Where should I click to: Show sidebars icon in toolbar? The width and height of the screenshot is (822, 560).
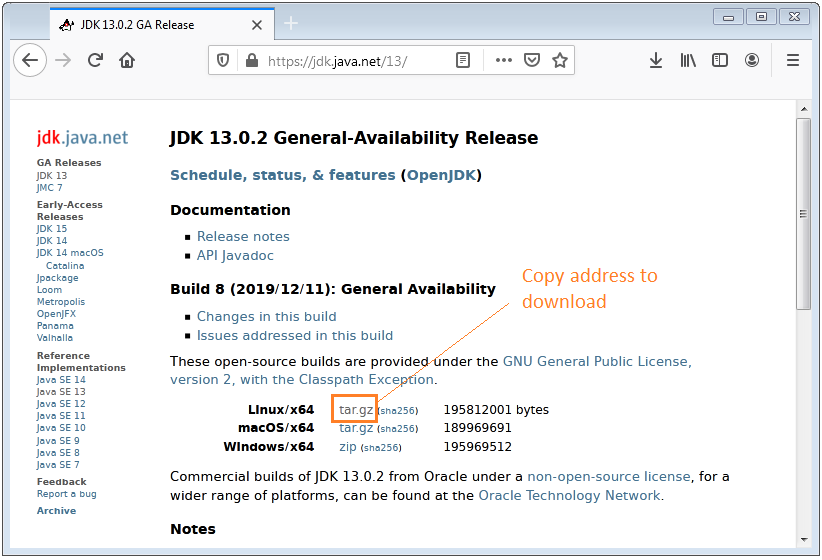pyautogui.click(x=720, y=60)
